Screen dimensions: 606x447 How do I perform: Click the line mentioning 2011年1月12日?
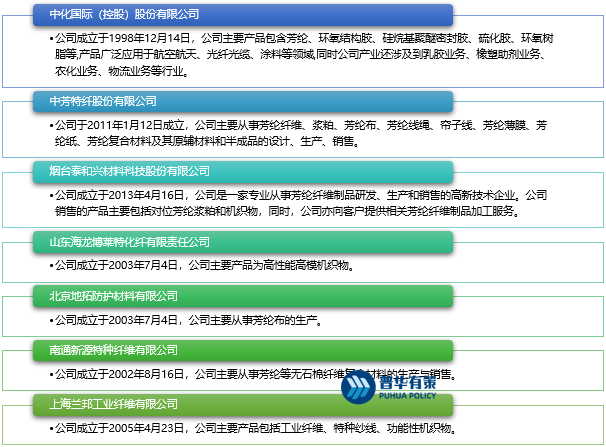(300, 126)
